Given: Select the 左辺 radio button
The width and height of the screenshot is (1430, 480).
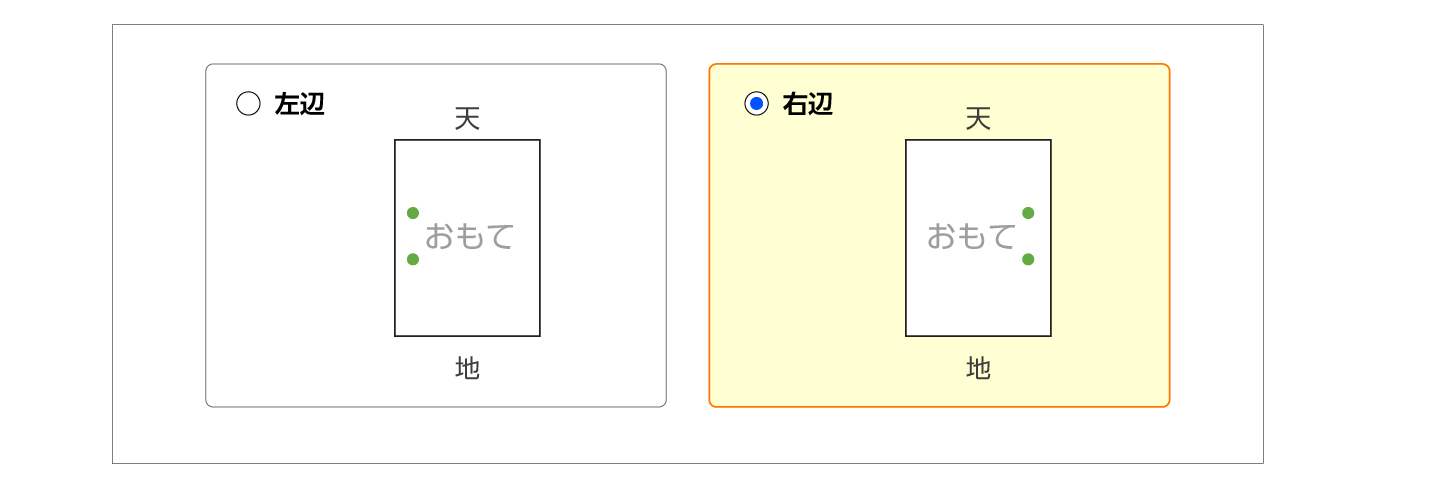Looking at the screenshot, I should pos(248,104).
